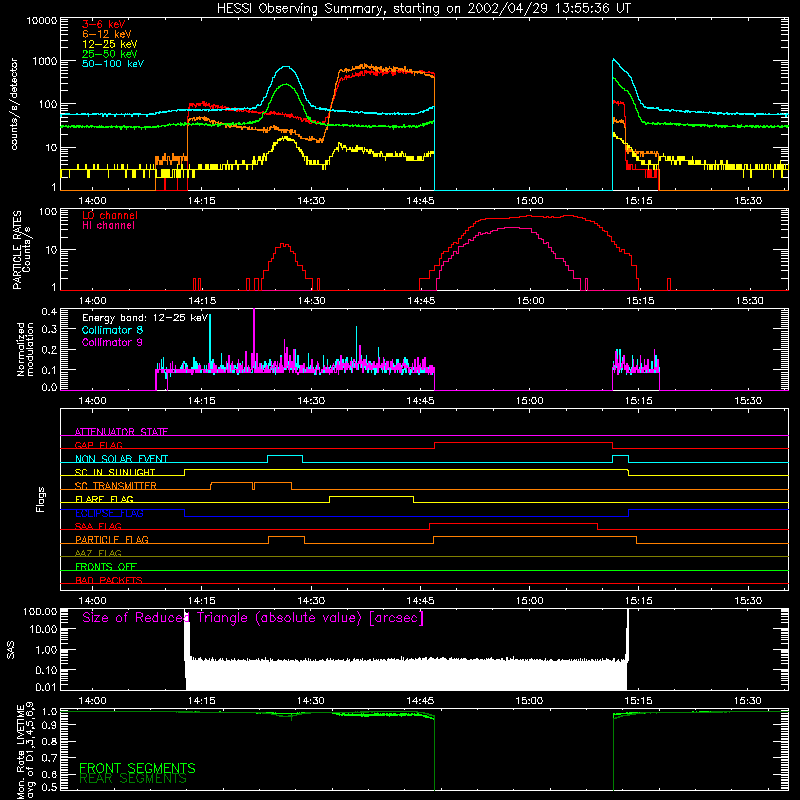Select the LO channel legend label
This screenshot has width=800, height=800.
pos(110,215)
